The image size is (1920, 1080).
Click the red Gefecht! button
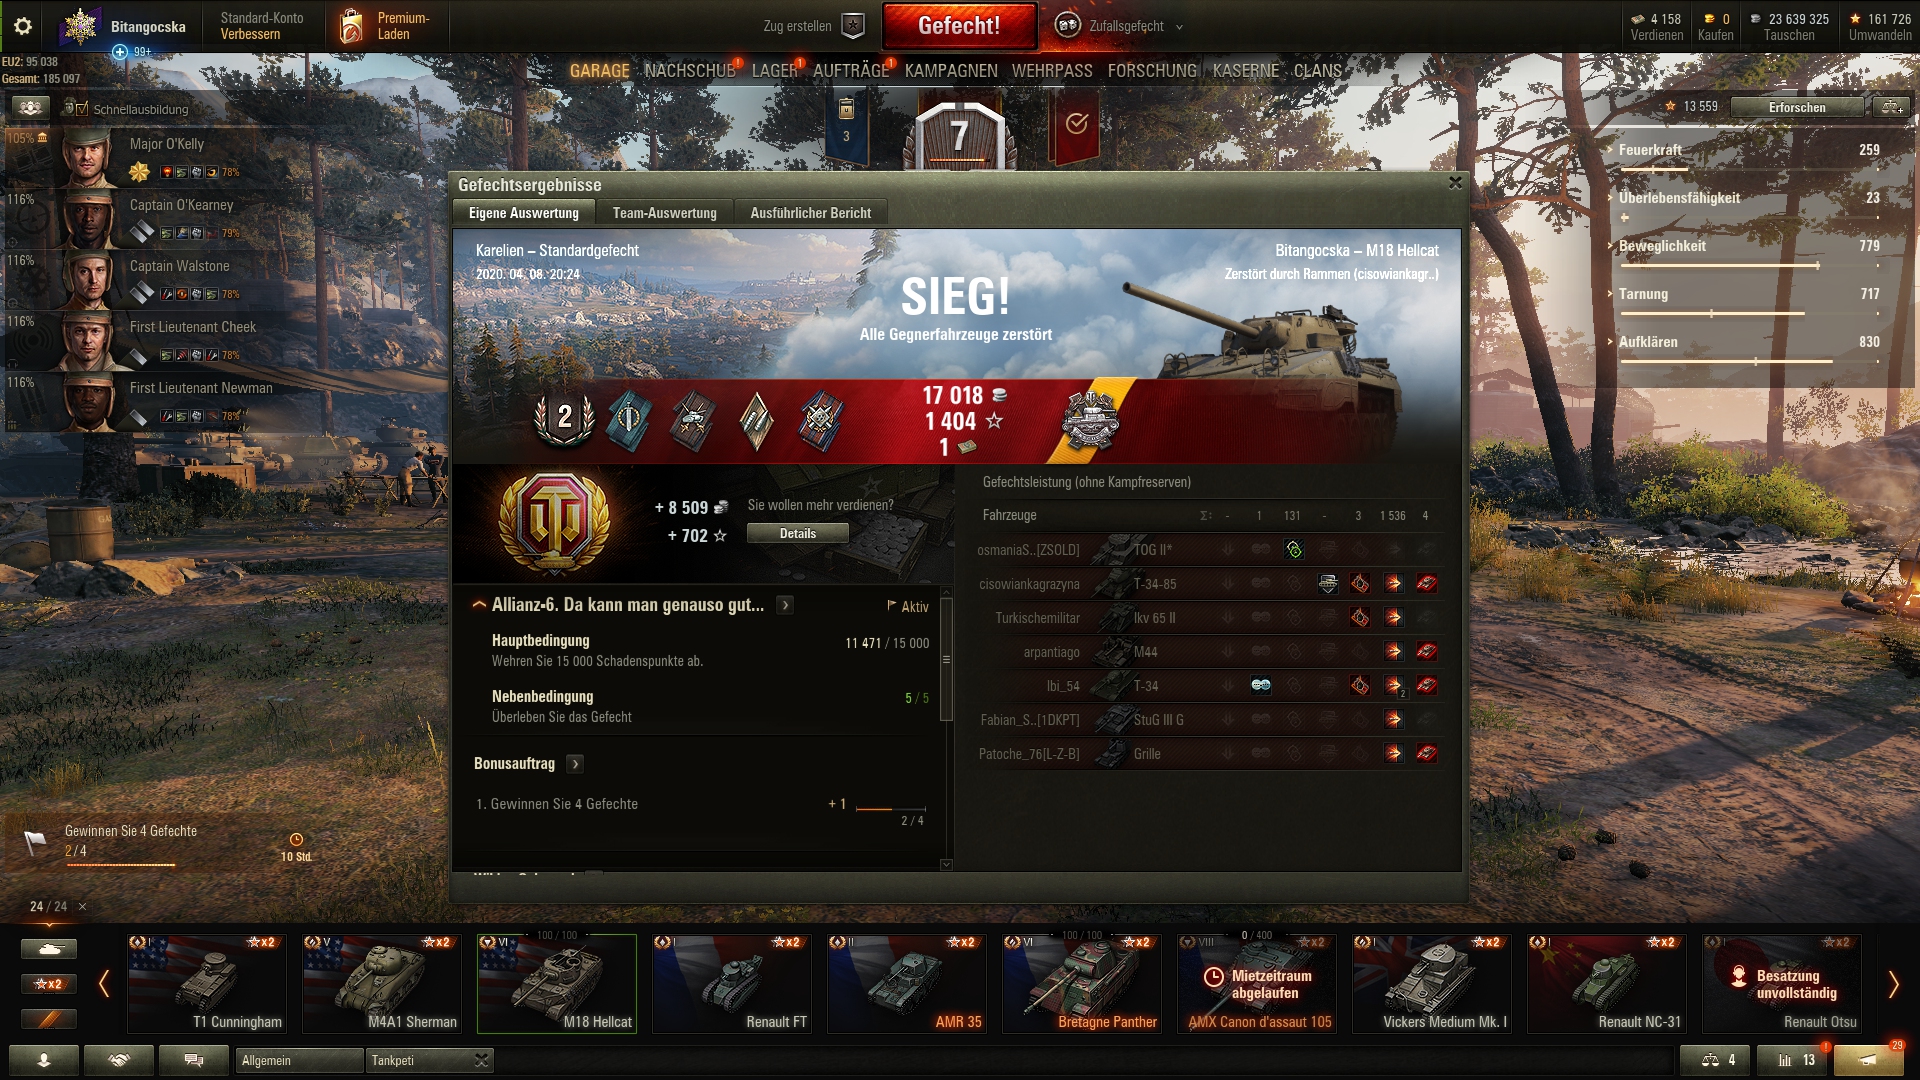point(959,26)
